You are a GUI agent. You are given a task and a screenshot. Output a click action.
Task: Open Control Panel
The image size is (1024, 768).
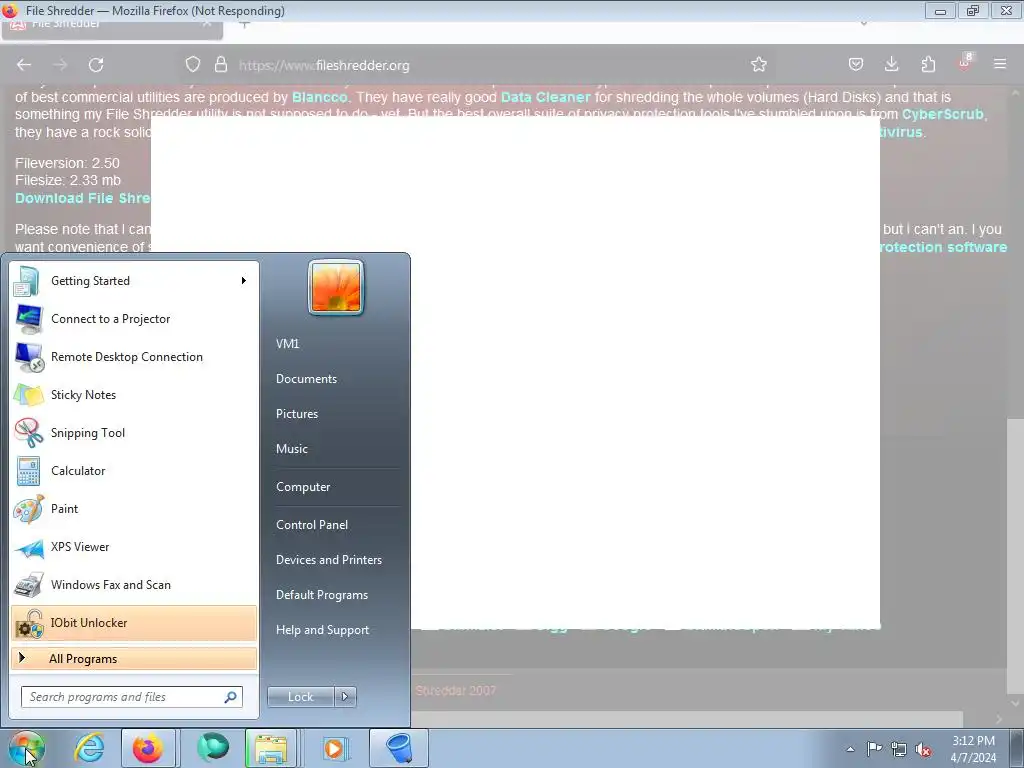pos(312,525)
